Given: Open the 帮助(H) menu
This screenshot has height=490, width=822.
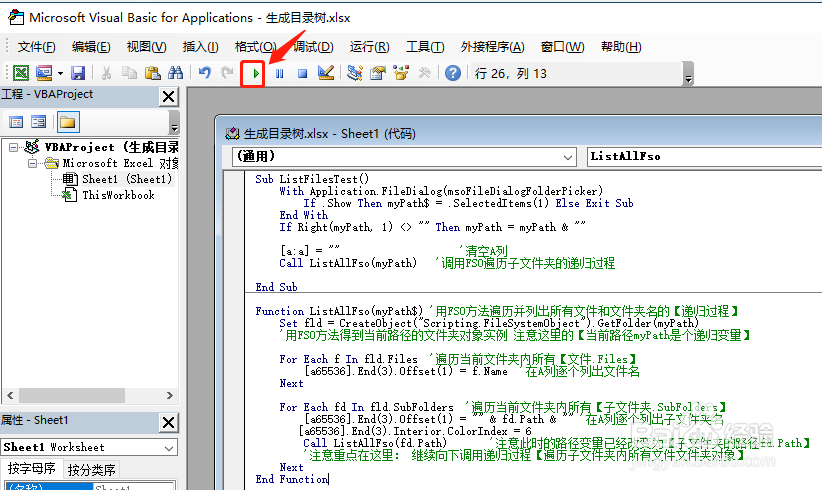Looking at the screenshot, I should [x=621, y=47].
